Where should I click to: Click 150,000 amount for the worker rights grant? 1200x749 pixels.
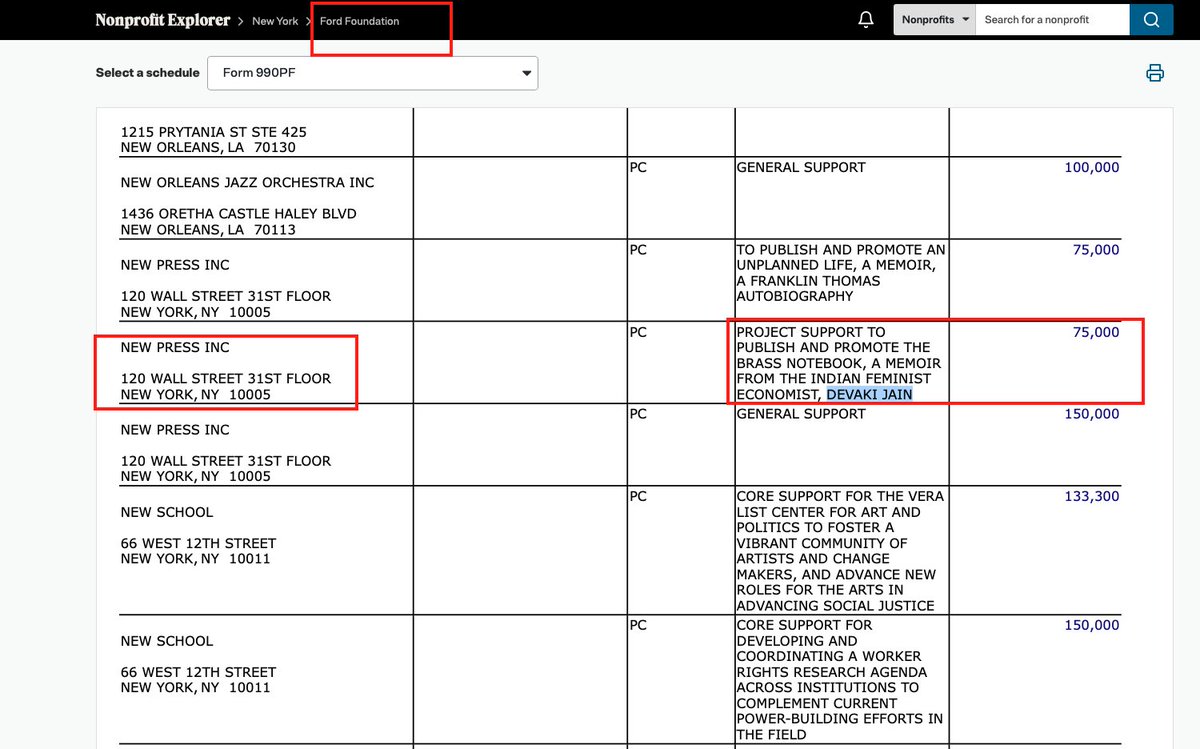tap(1092, 626)
